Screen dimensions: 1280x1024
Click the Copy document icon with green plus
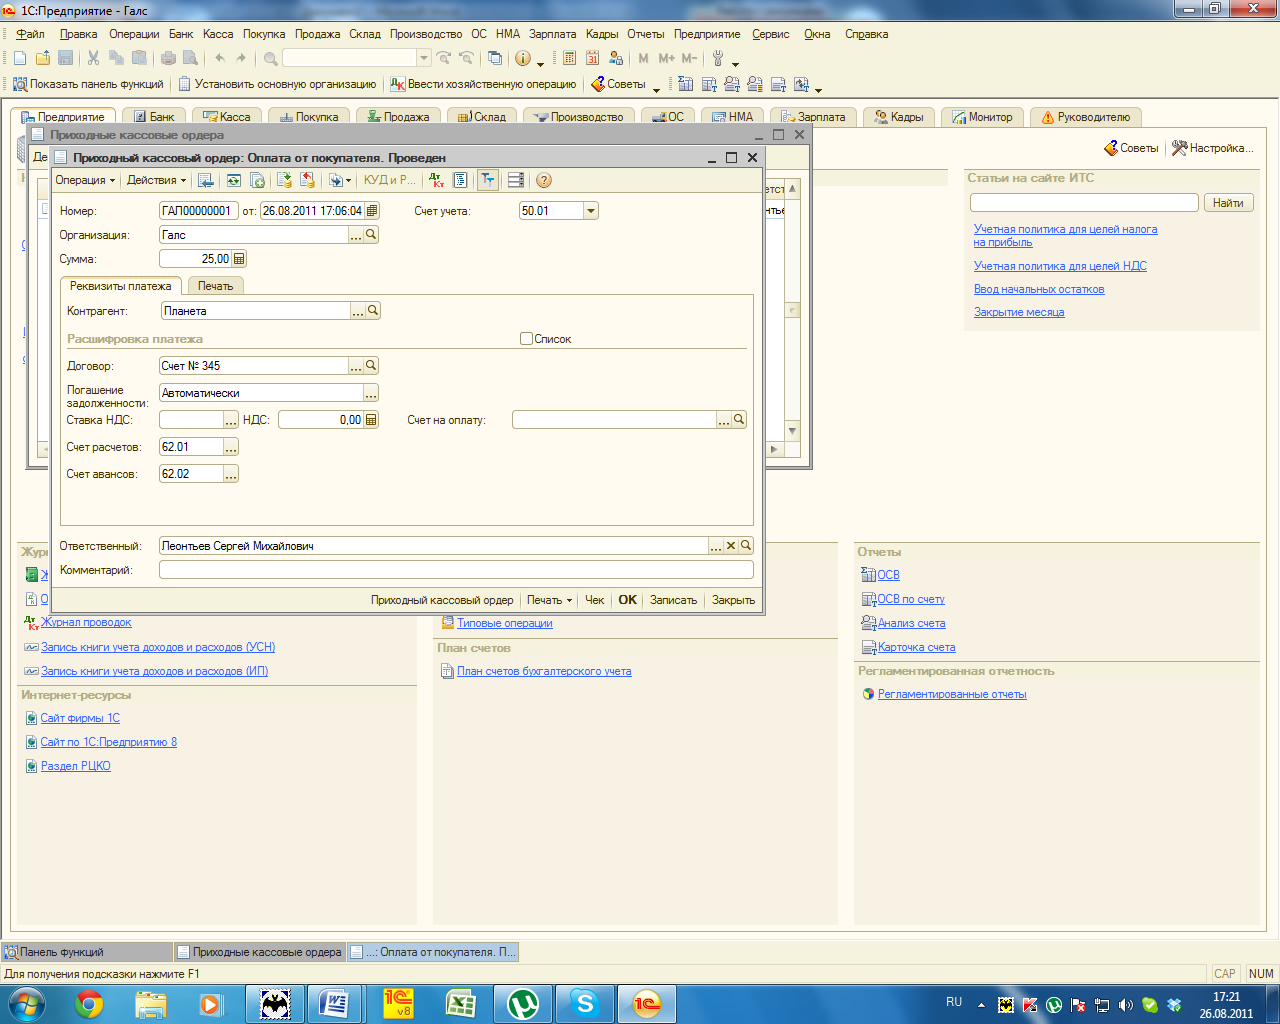coord(258,180)
